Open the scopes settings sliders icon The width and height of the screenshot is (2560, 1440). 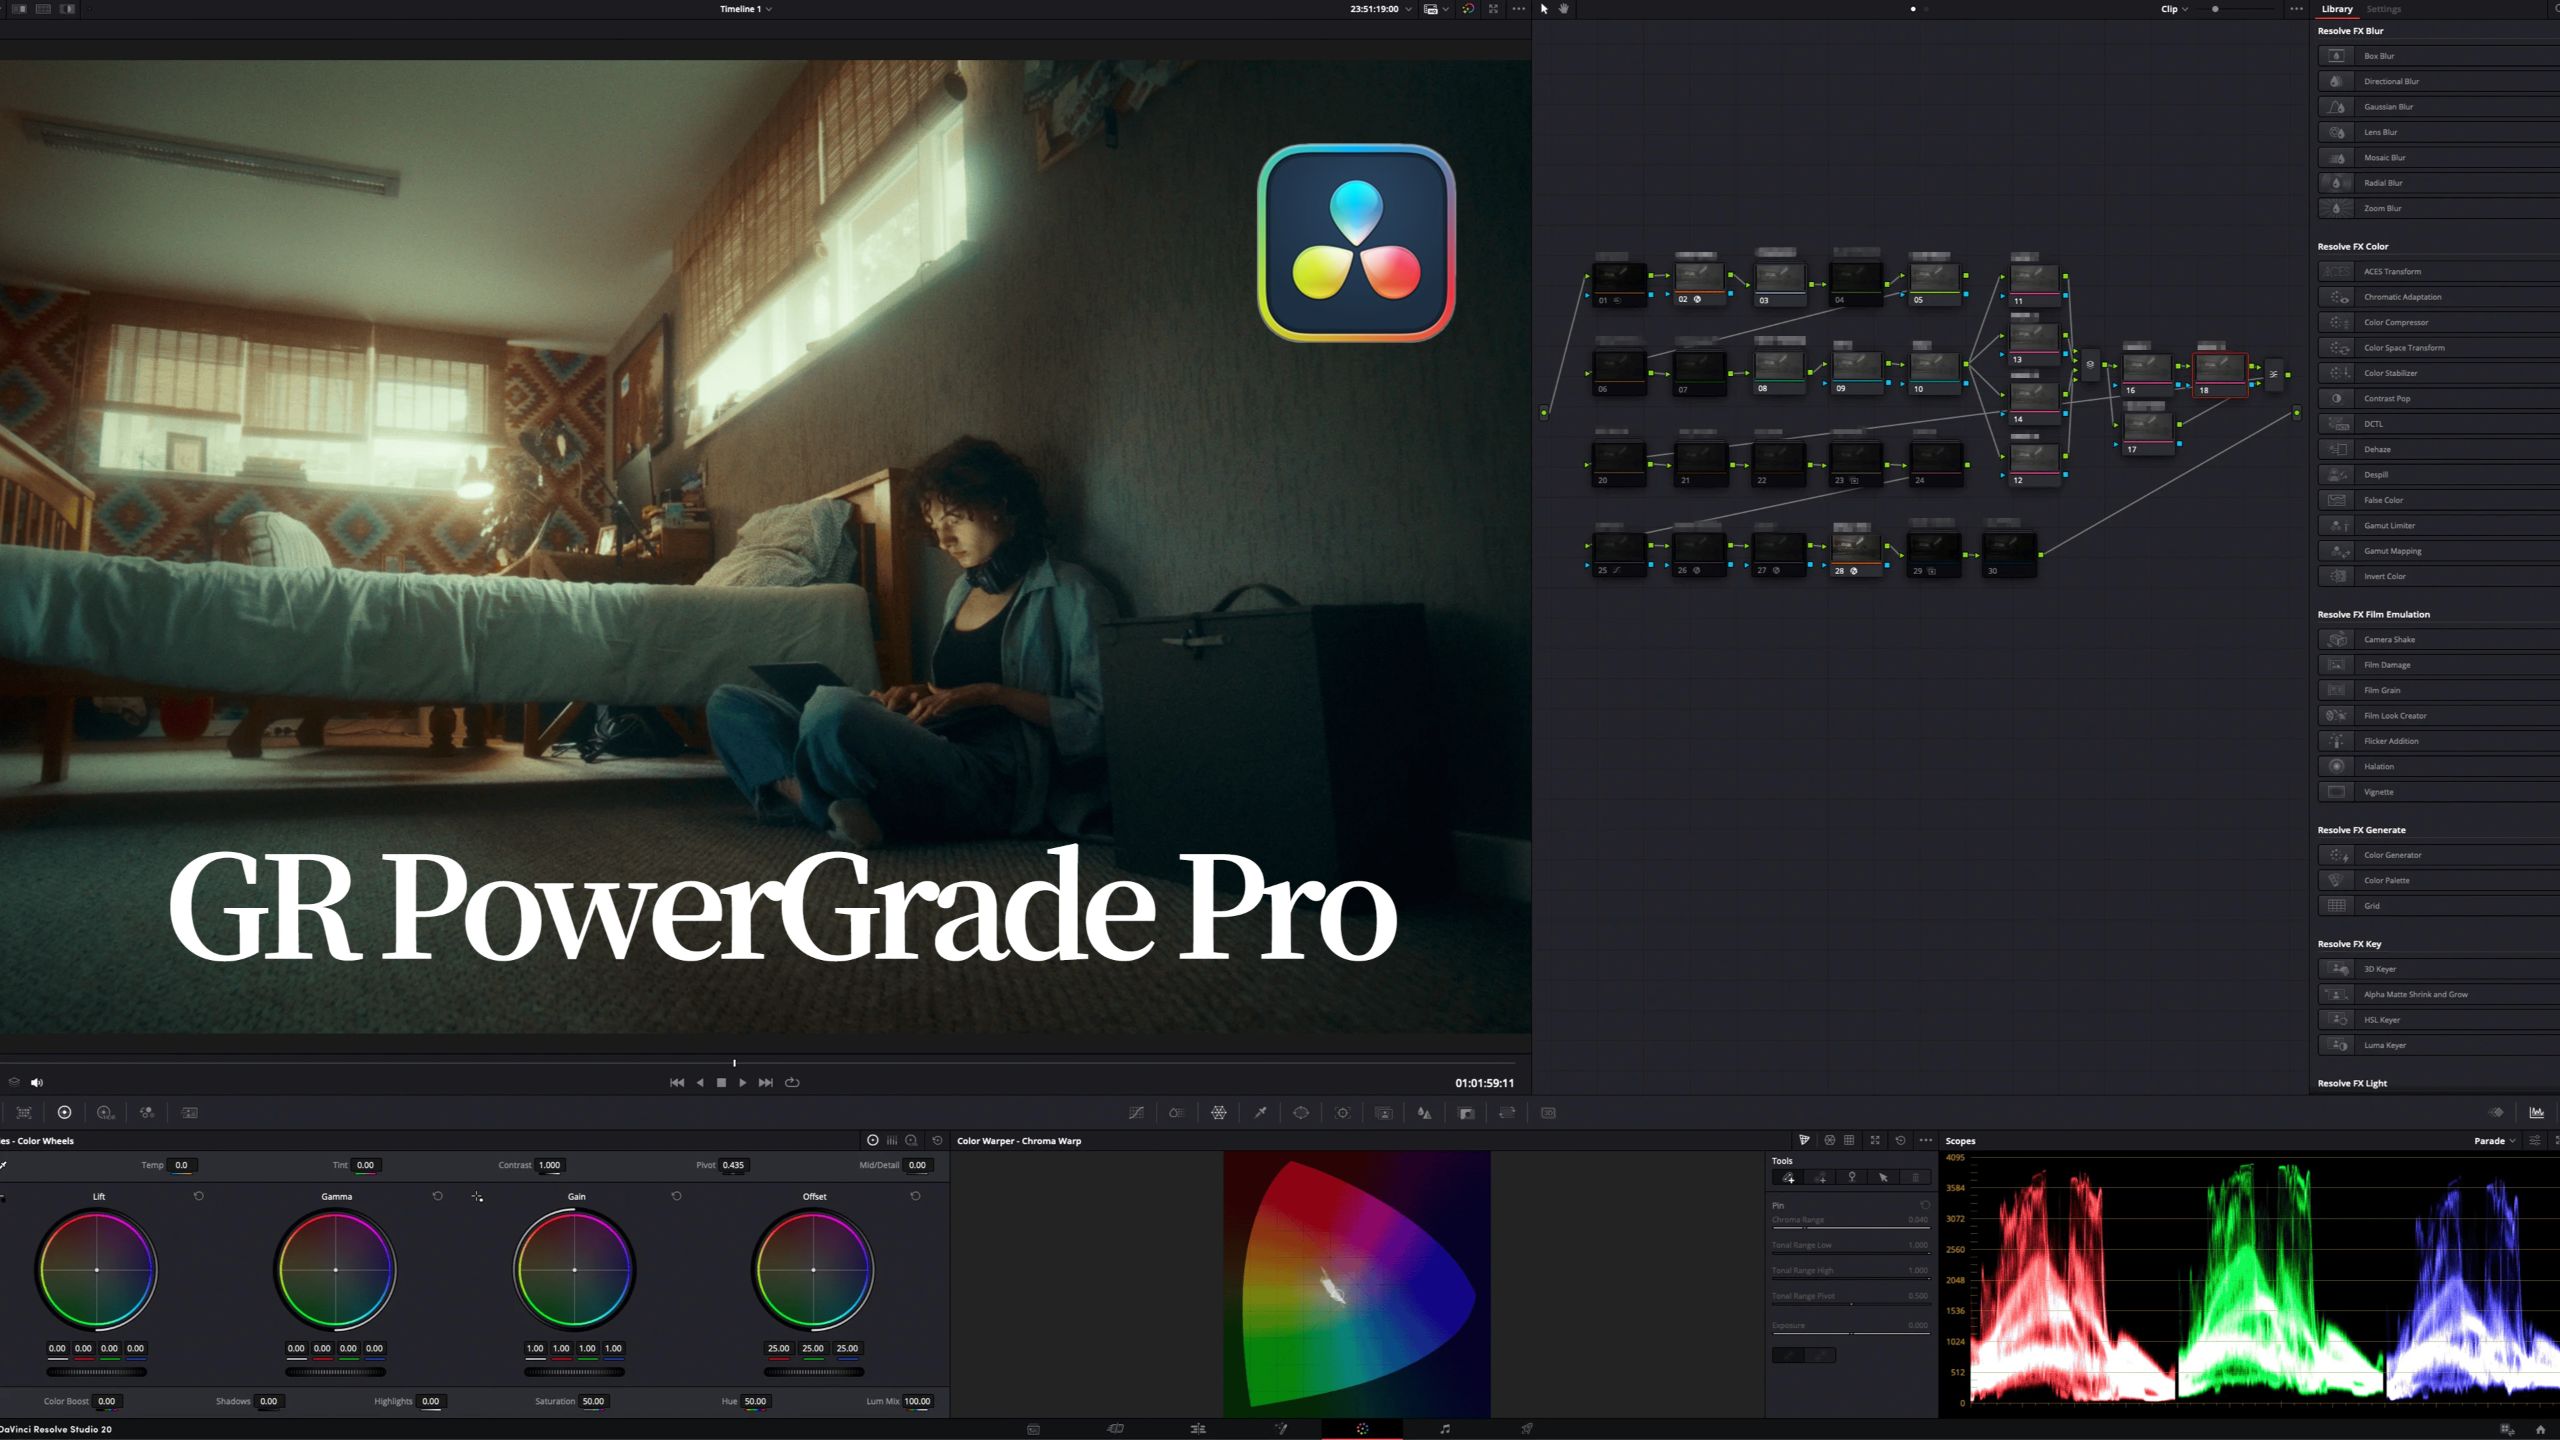click(2534, 1140)
